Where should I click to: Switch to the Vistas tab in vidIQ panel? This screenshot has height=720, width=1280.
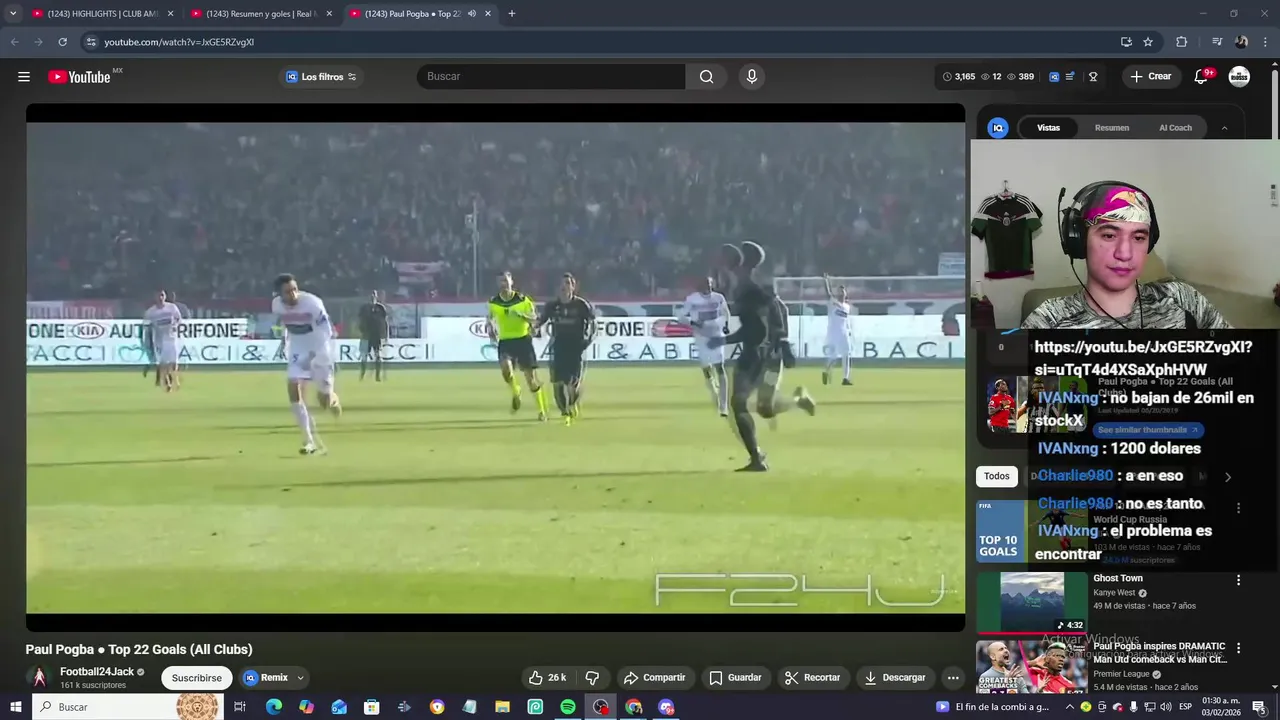click(1048, 128)
